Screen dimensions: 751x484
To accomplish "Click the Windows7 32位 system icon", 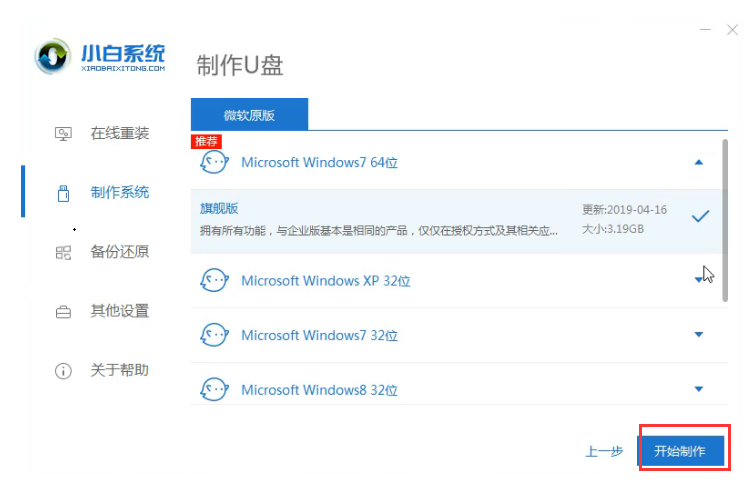I will 214,335.
